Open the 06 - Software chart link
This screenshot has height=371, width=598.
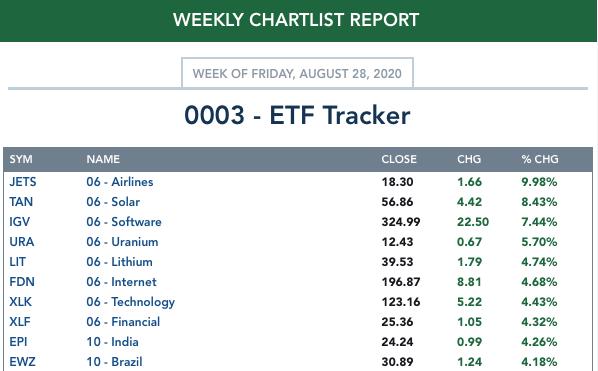[124, 222]
